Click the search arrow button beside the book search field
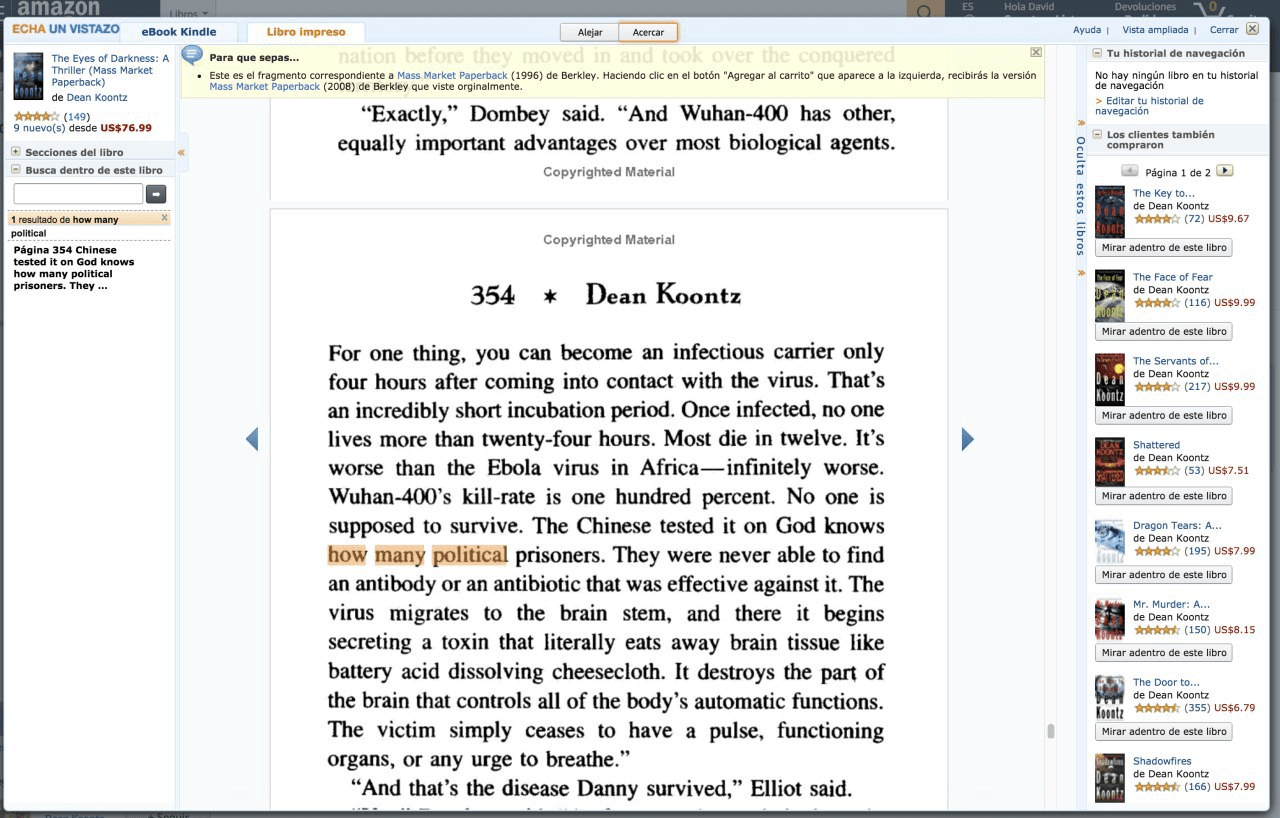The width and height of the screenshot is (1280, 818). point(156,194)
